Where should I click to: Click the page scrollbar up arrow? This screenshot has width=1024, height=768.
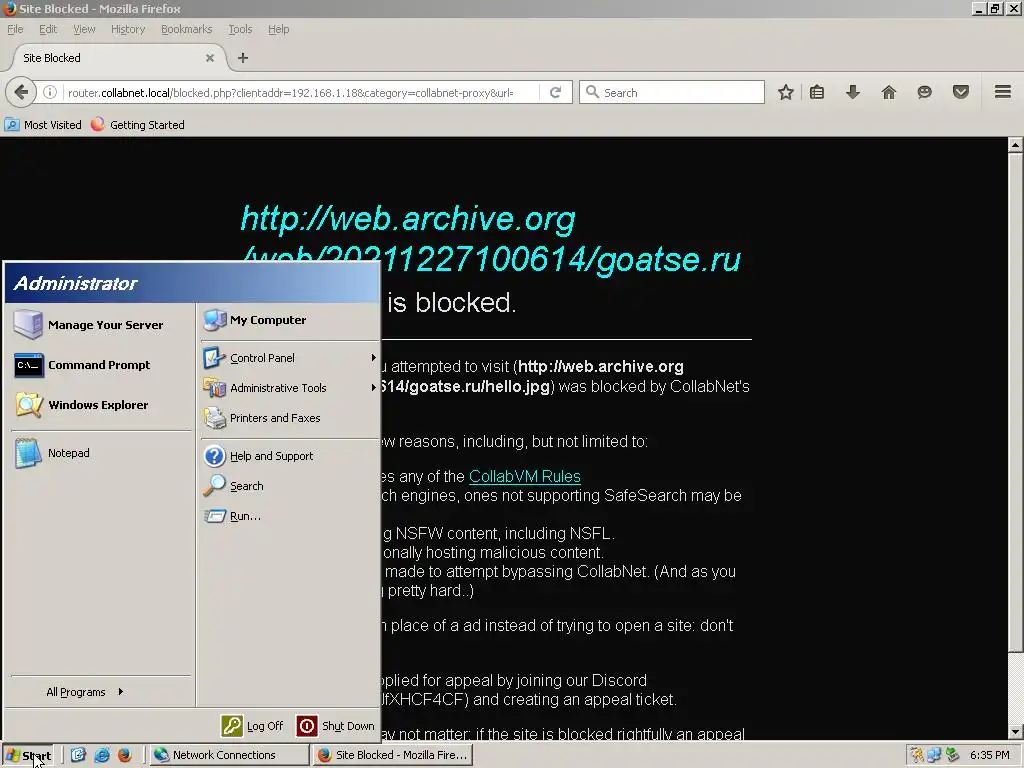1015,144
